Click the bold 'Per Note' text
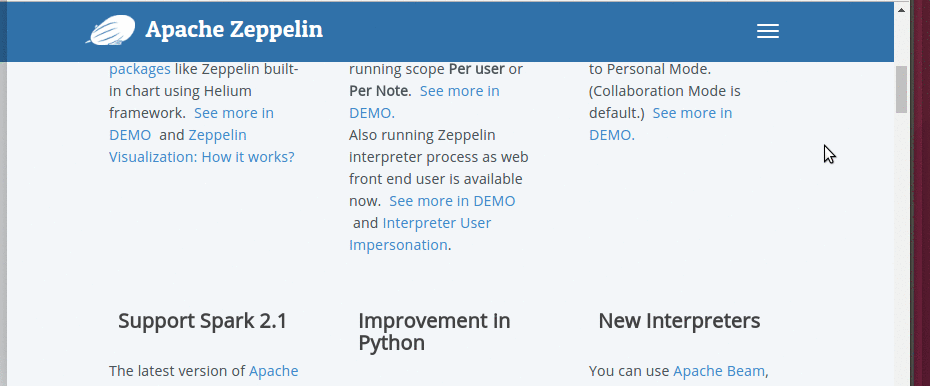 [380, 91]
